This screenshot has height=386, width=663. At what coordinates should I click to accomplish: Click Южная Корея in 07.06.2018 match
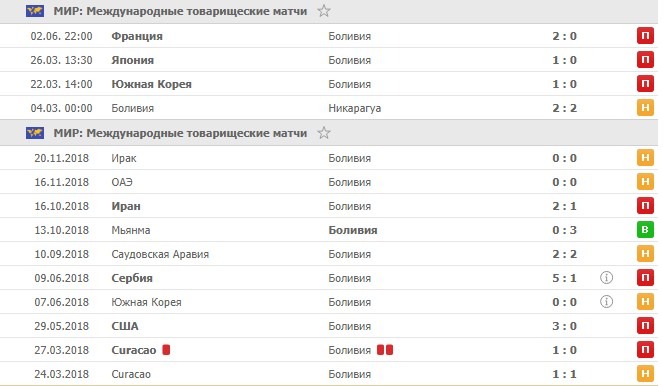pyautogui.click(x=146, y=302)
